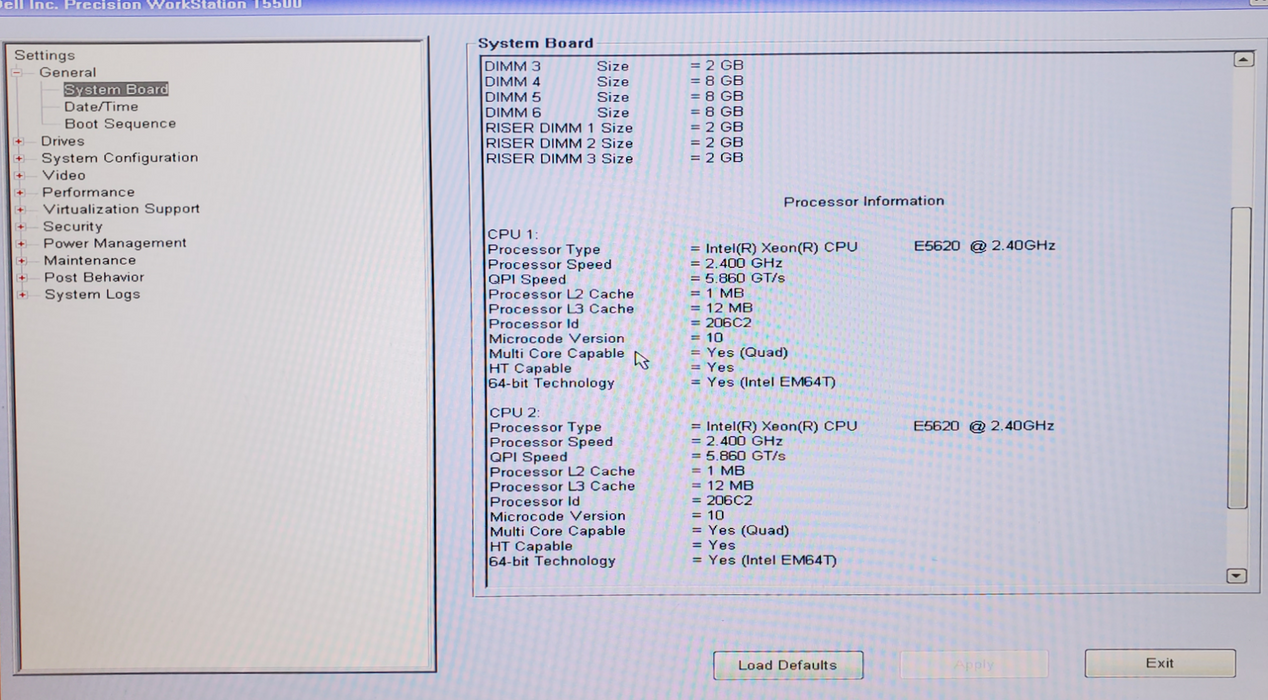The image size is (1268, 700).
Task: Click the RISER DIMM 3 Size row
Action: tap(614, 158)
